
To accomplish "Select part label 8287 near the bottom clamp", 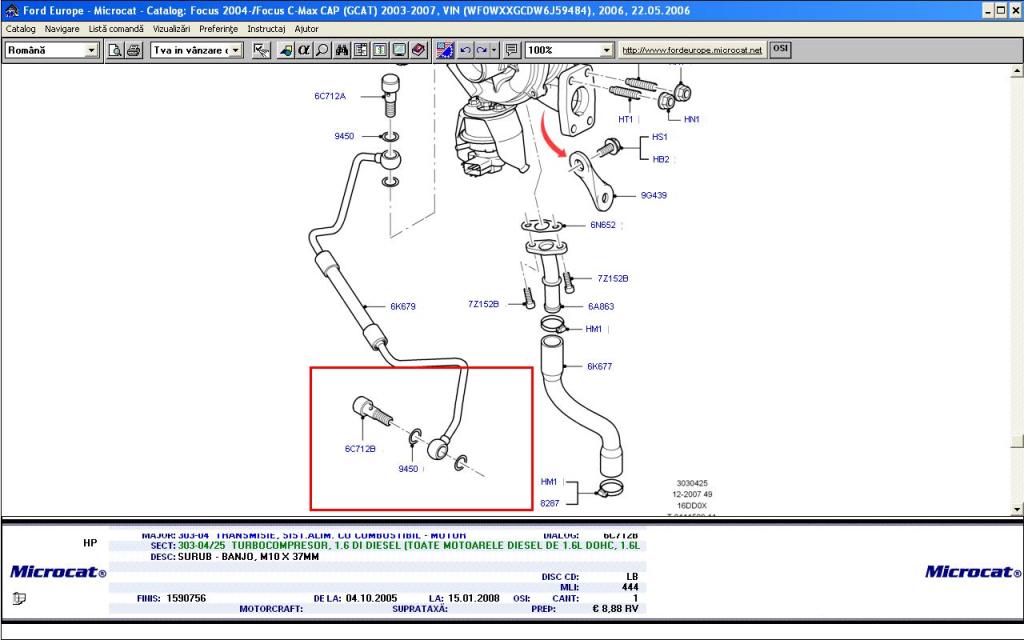I will pyautogui.click(x=550, y=504).
